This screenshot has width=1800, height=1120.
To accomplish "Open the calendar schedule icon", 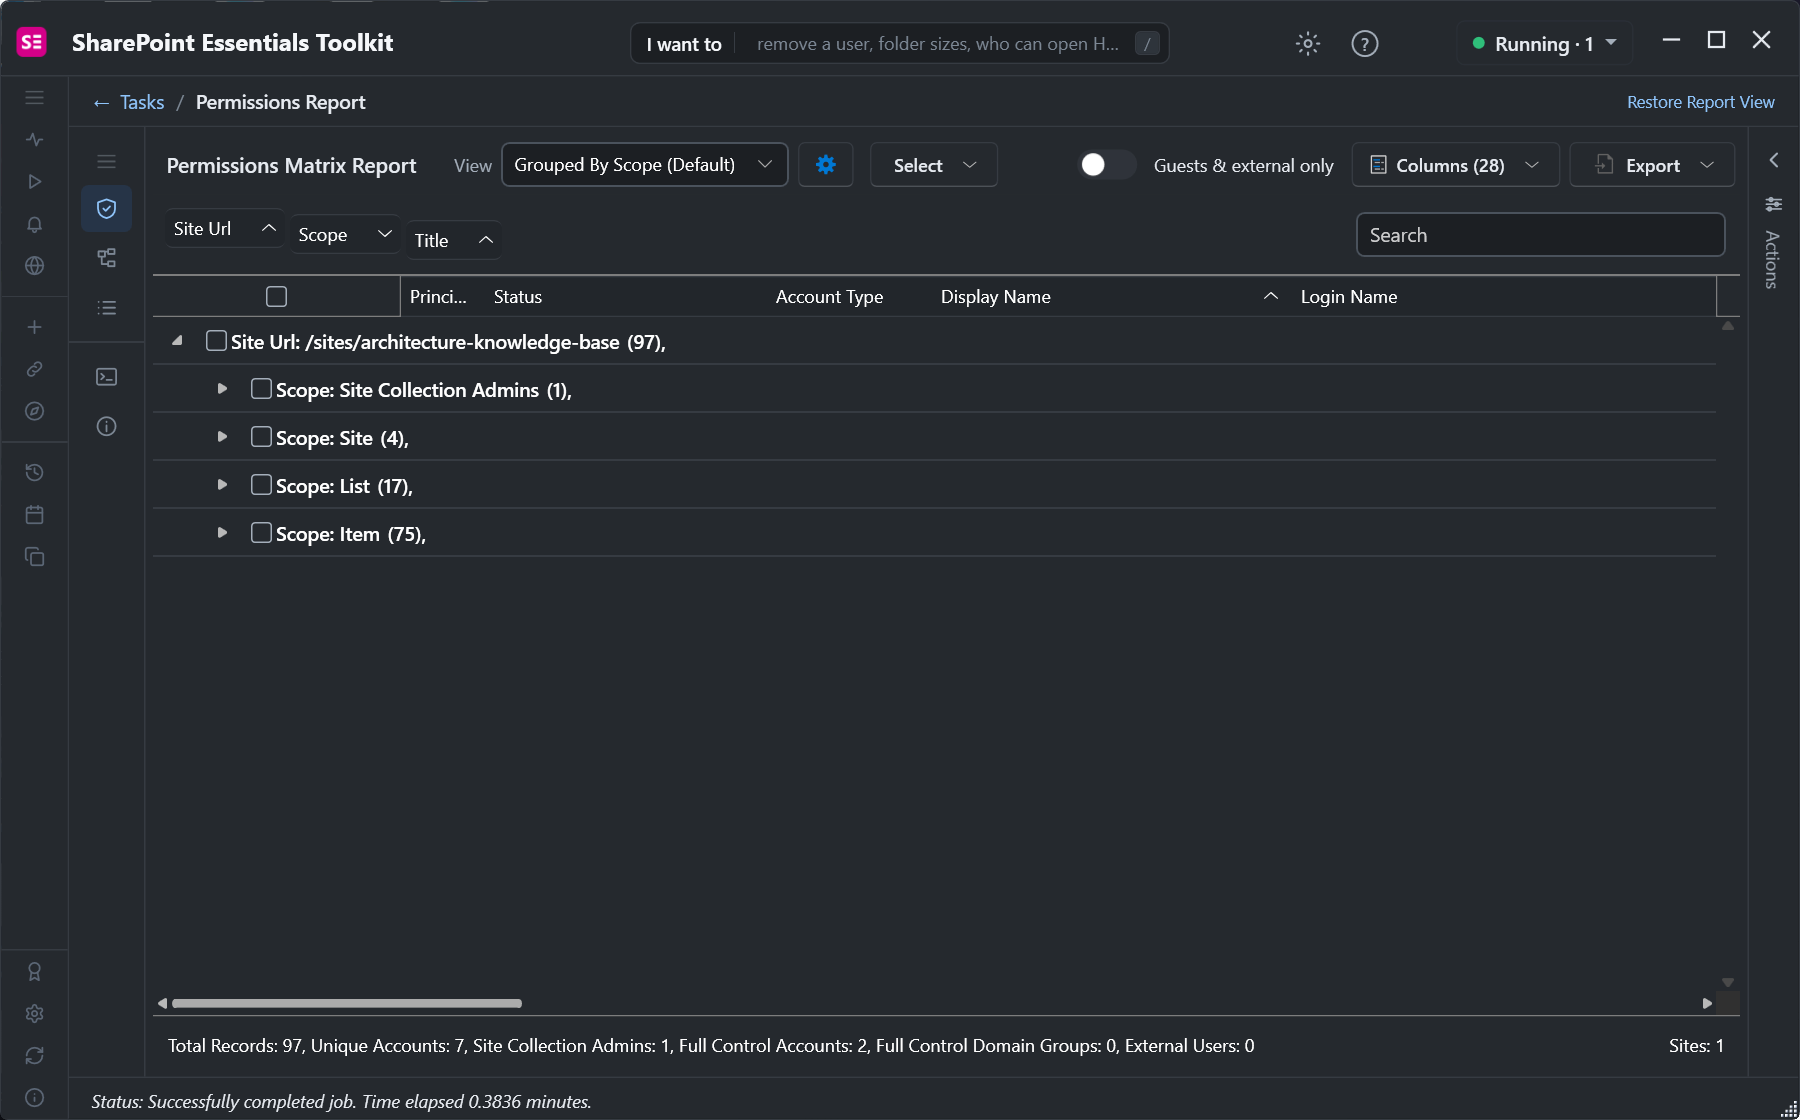I will click(x=35, y=514).
